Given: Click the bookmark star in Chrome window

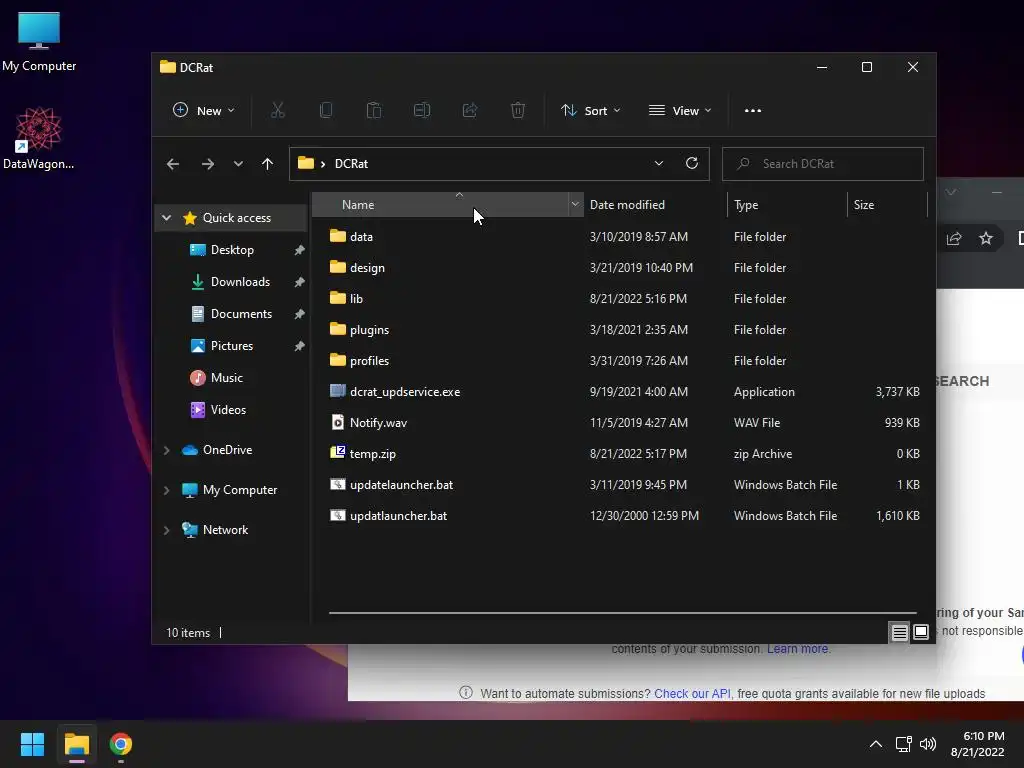Looking at the screenshot, I should click(985, 238).
